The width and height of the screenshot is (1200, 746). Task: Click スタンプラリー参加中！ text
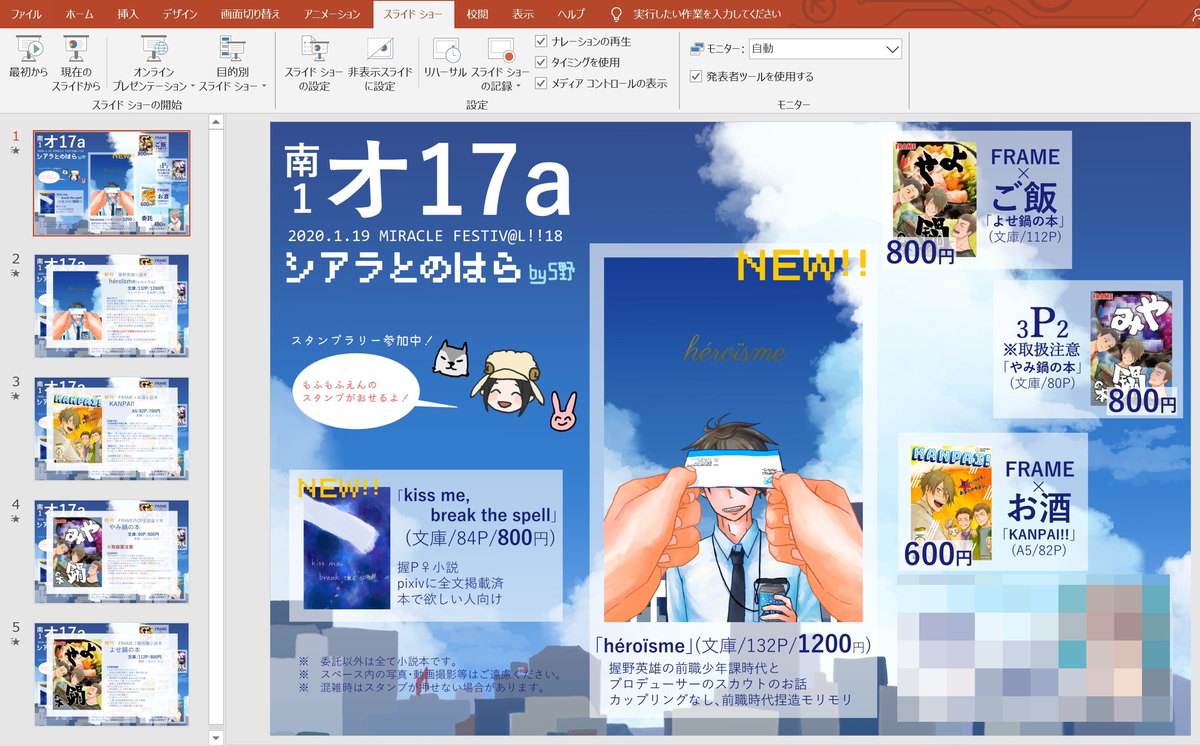pos(362,341)
